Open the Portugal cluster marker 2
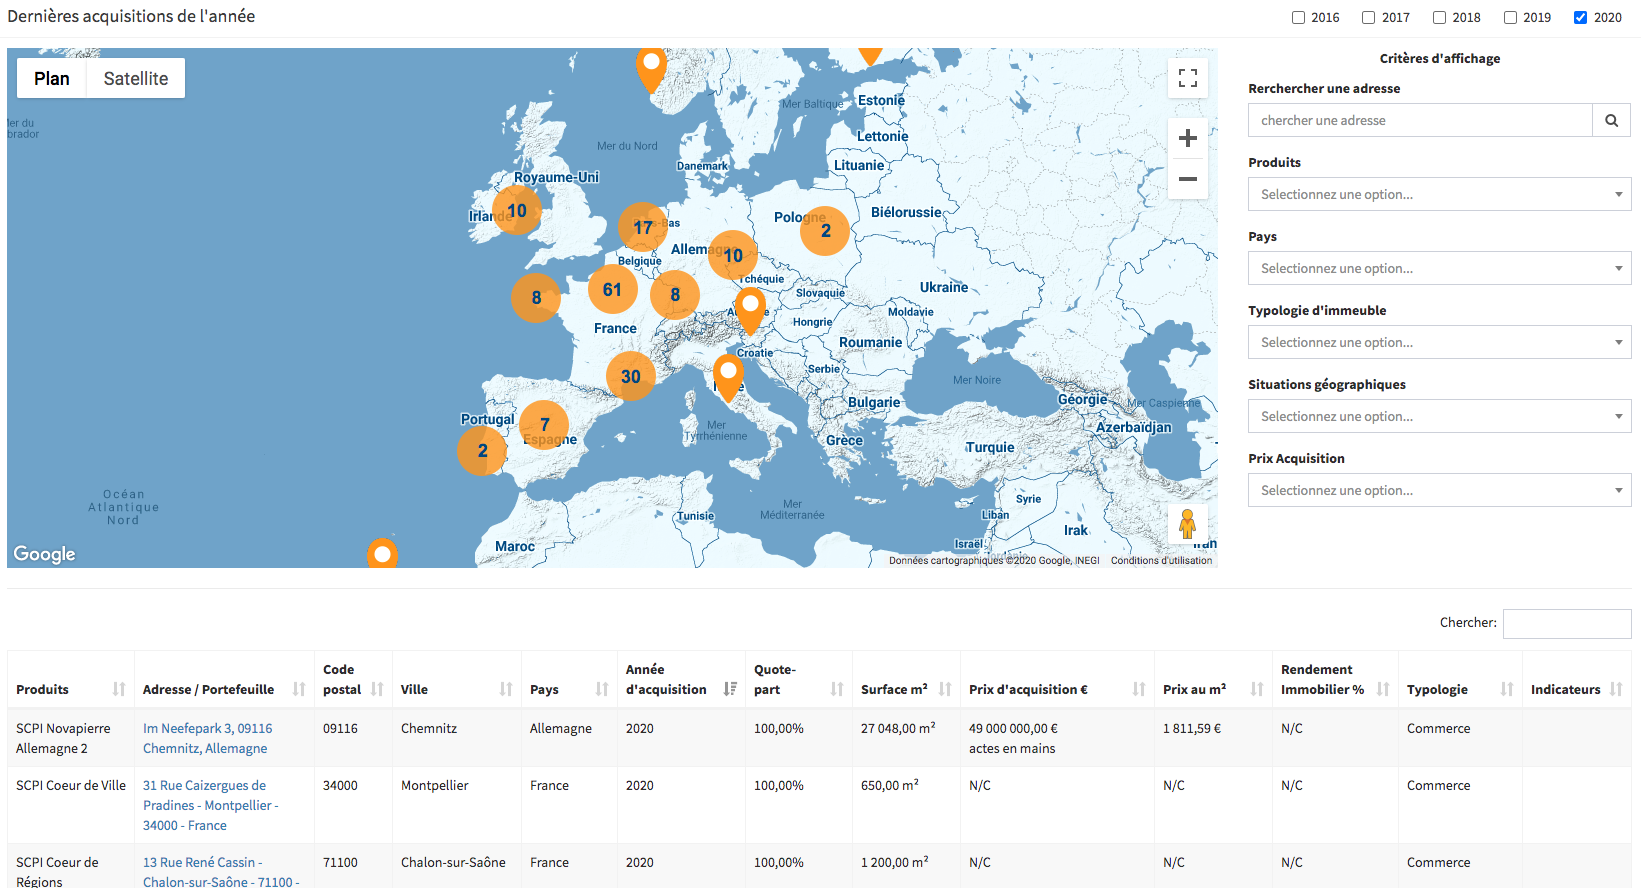The width and height of the screenshot is (1641, 888). point(482,451)
